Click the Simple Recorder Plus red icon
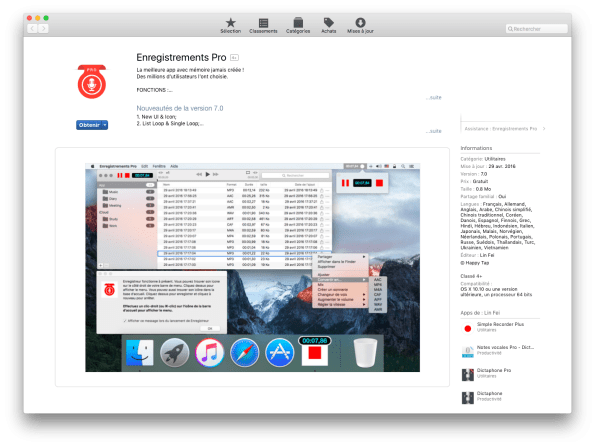Image resolution: width=595 pixels, height=447 pixels. (x=468, y=329)
